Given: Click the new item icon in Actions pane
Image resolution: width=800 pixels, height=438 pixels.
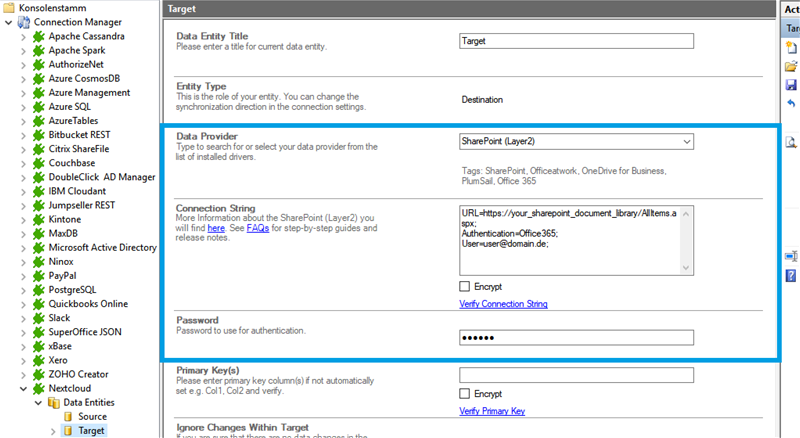Looking at the screenshot, I should (791, 48).
